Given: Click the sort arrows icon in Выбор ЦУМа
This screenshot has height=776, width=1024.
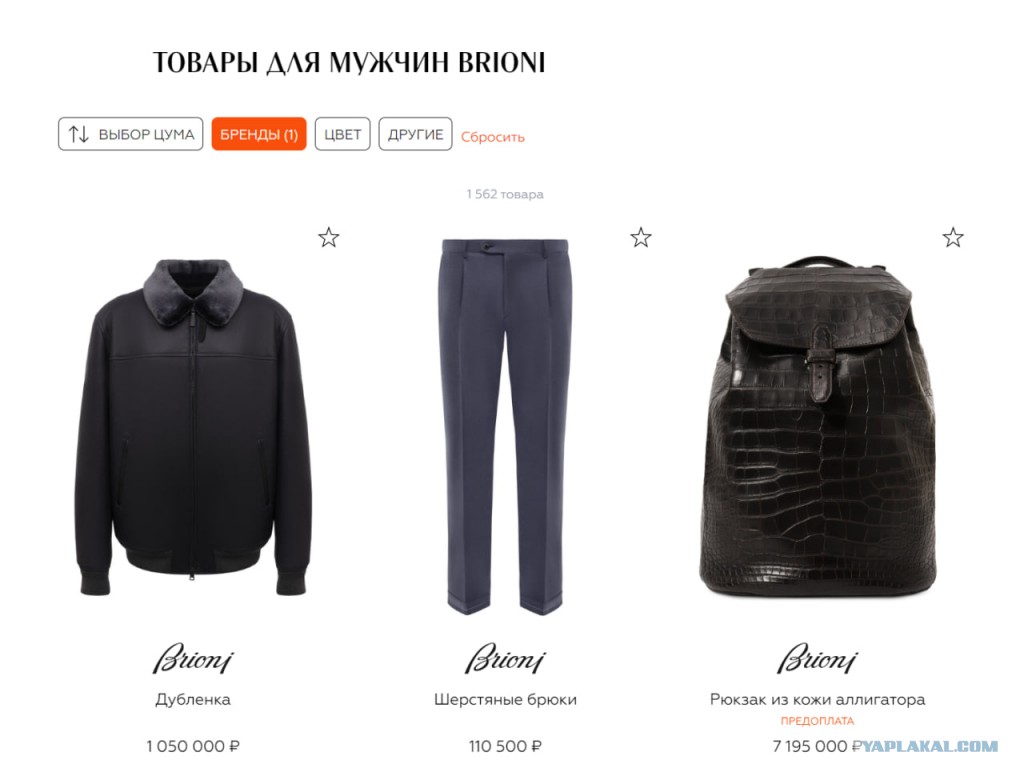Looking at the screenshot, I should (x=79, y=134).
